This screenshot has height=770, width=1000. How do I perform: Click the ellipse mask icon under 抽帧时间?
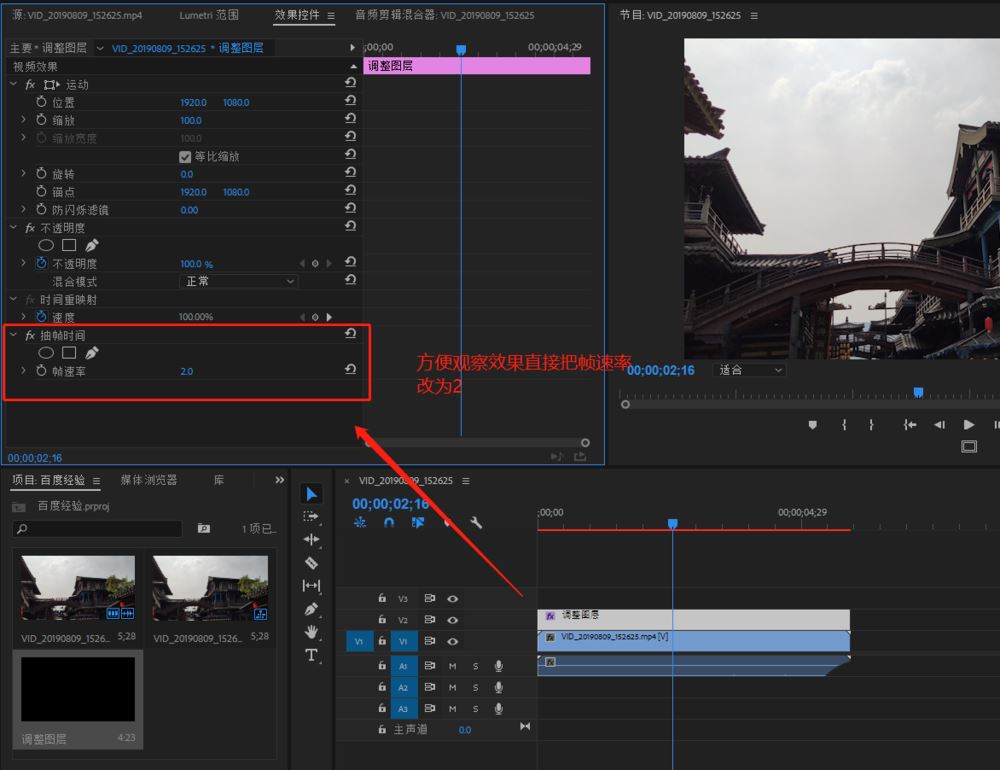pyautogui.click(x=46, y=352)
